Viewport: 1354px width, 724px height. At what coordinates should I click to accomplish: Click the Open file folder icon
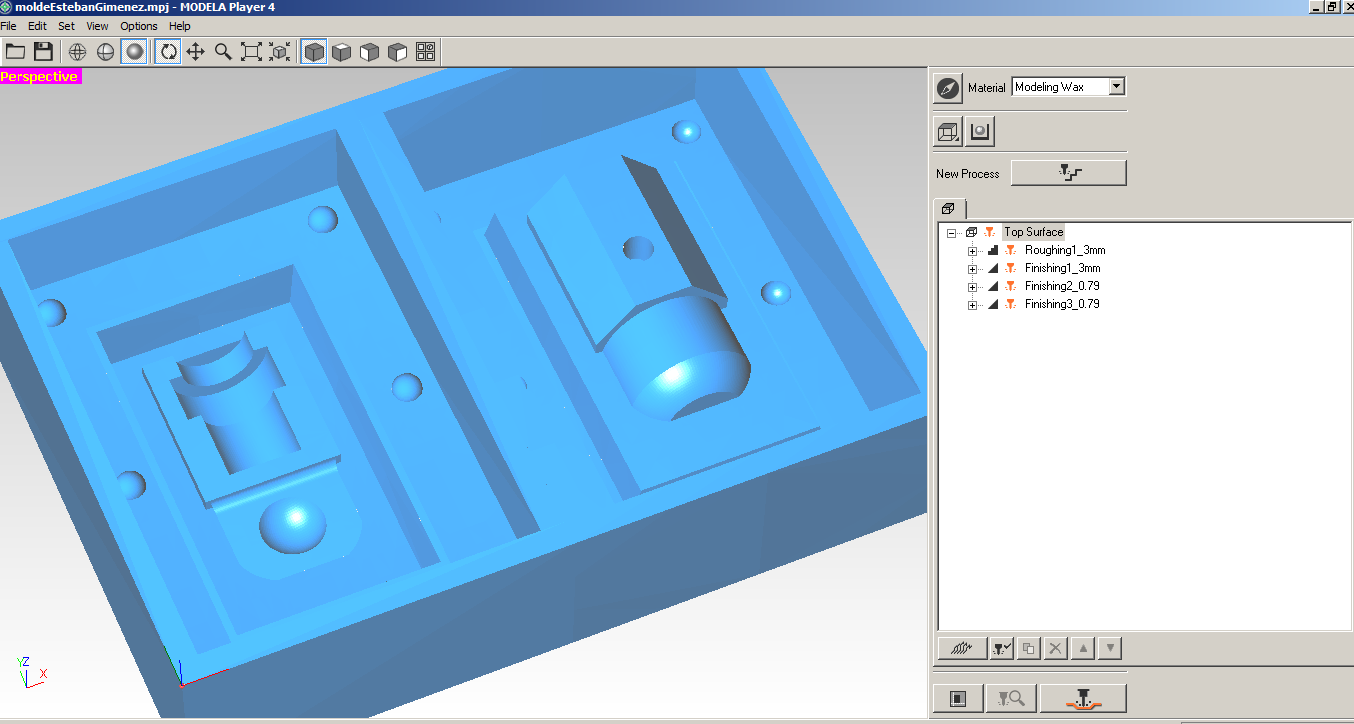(15, 51)
